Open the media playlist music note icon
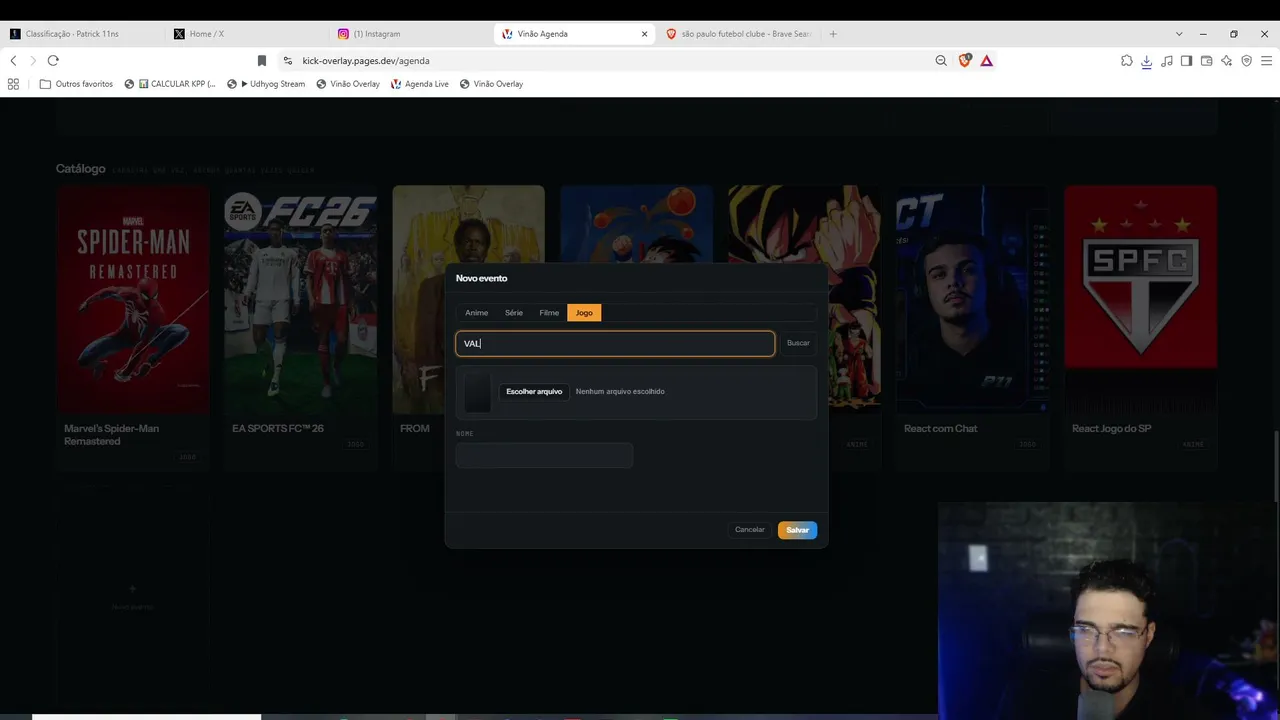The width and height of the screenshot is (1280, 720). tap(1167, 61)
